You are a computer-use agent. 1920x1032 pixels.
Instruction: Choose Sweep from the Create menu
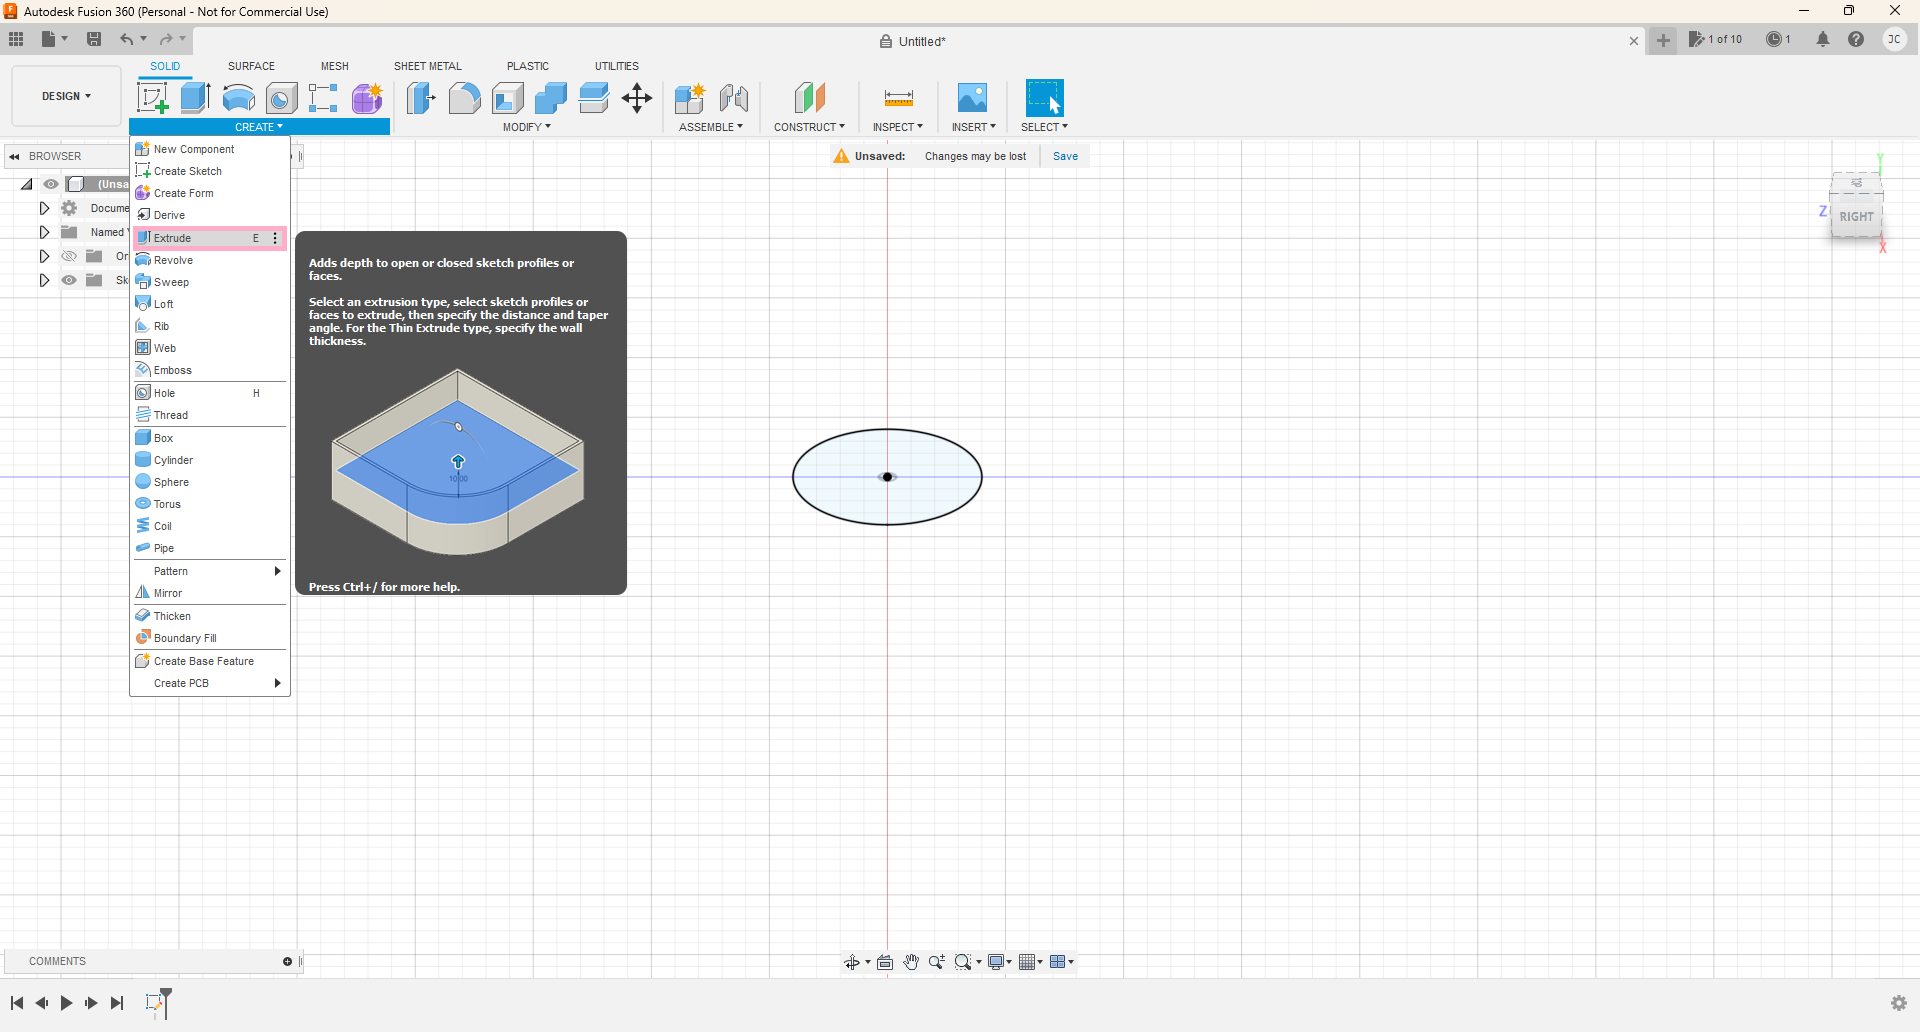point(210,282)
